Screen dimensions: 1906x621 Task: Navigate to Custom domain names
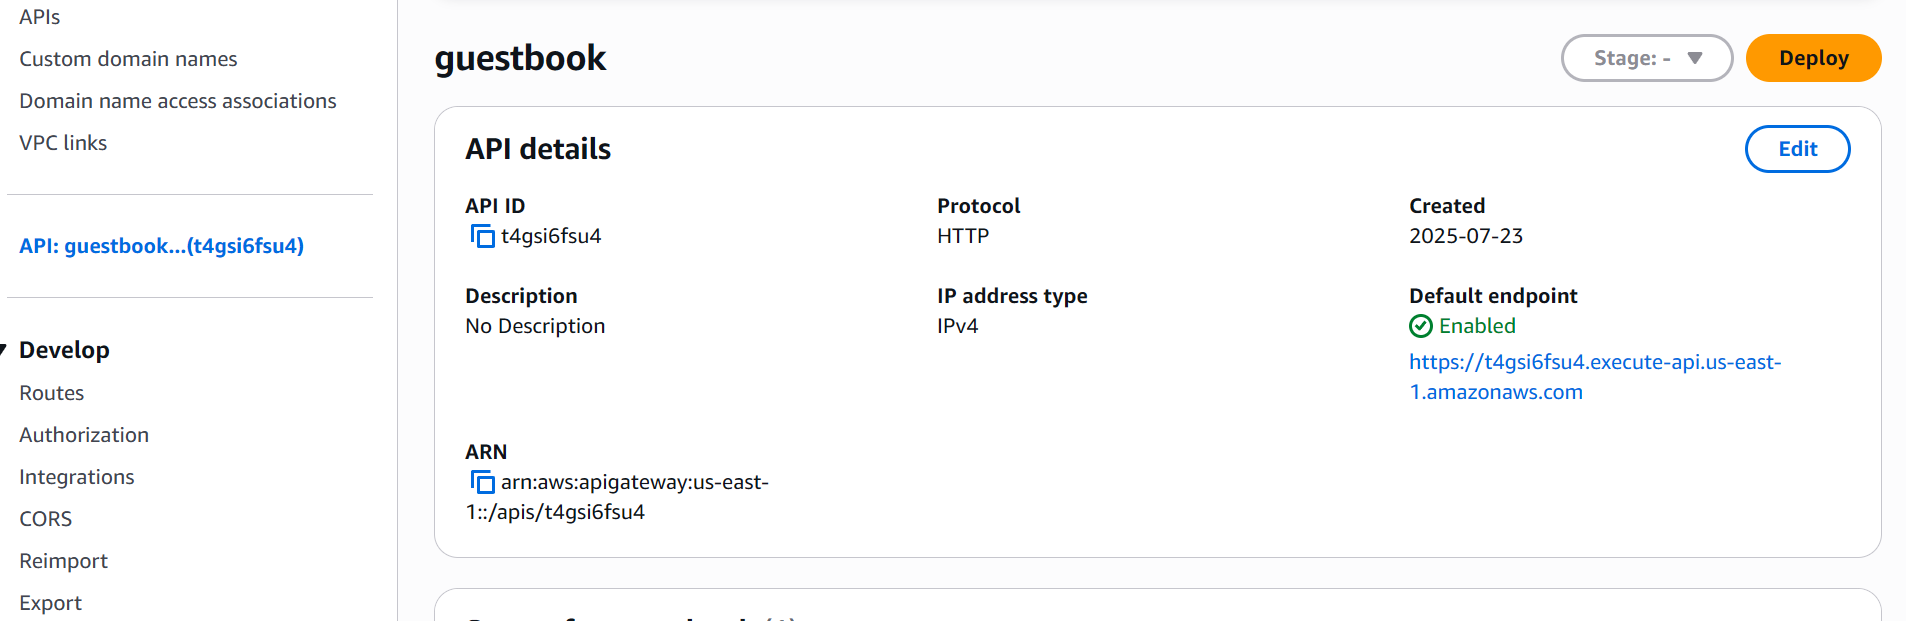coord(128,59)
